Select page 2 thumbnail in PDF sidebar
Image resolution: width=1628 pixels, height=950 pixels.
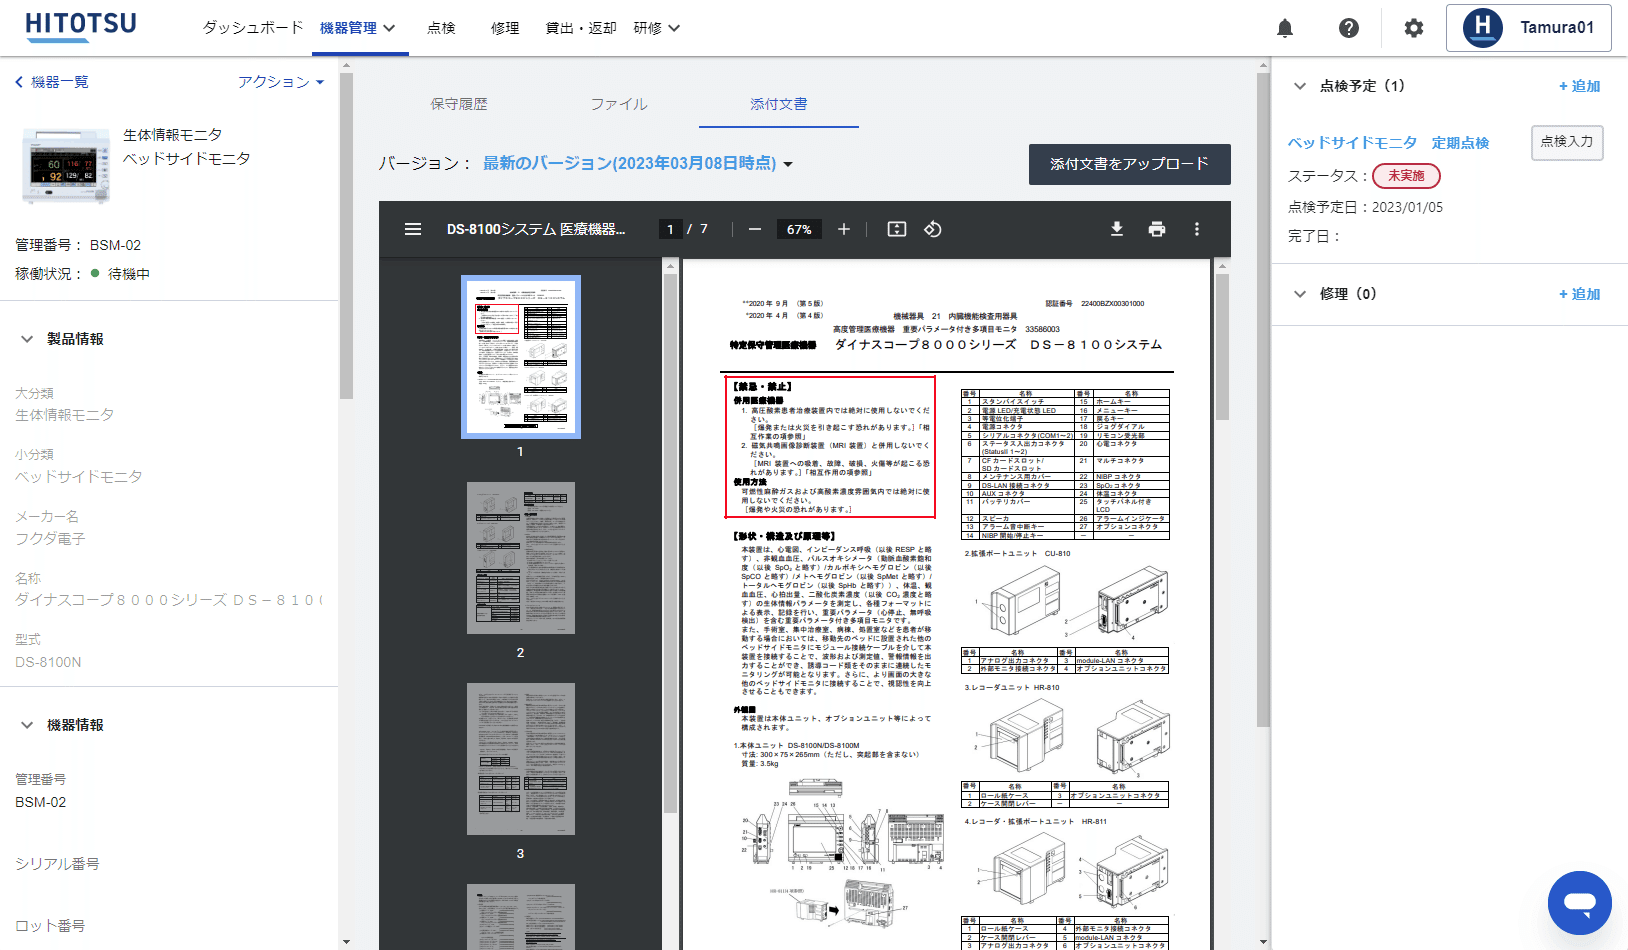click(x=520, y=557)
